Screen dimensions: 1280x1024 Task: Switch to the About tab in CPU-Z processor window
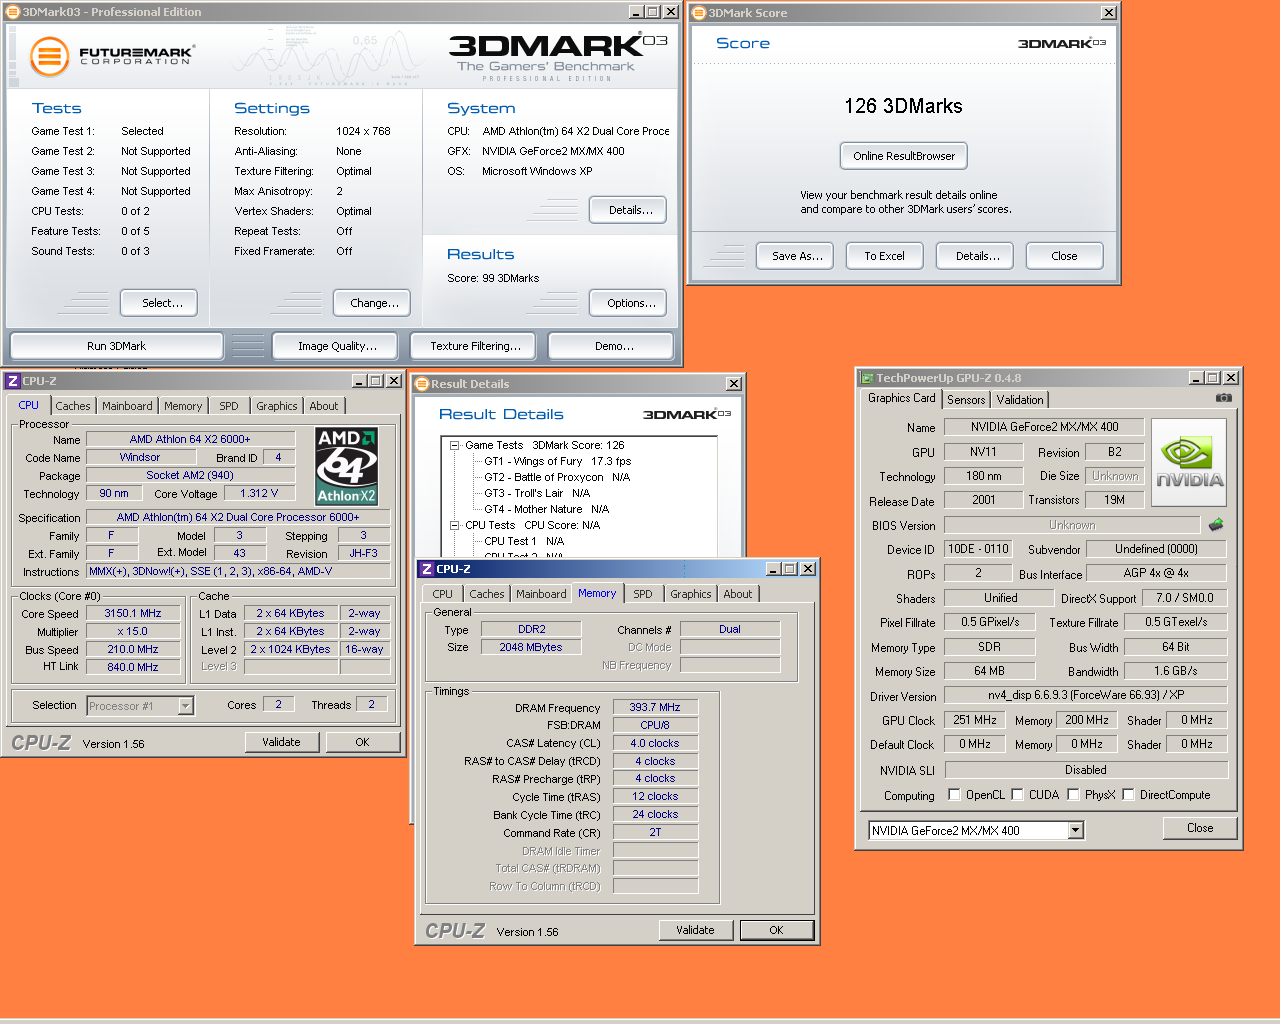(323, 406)
